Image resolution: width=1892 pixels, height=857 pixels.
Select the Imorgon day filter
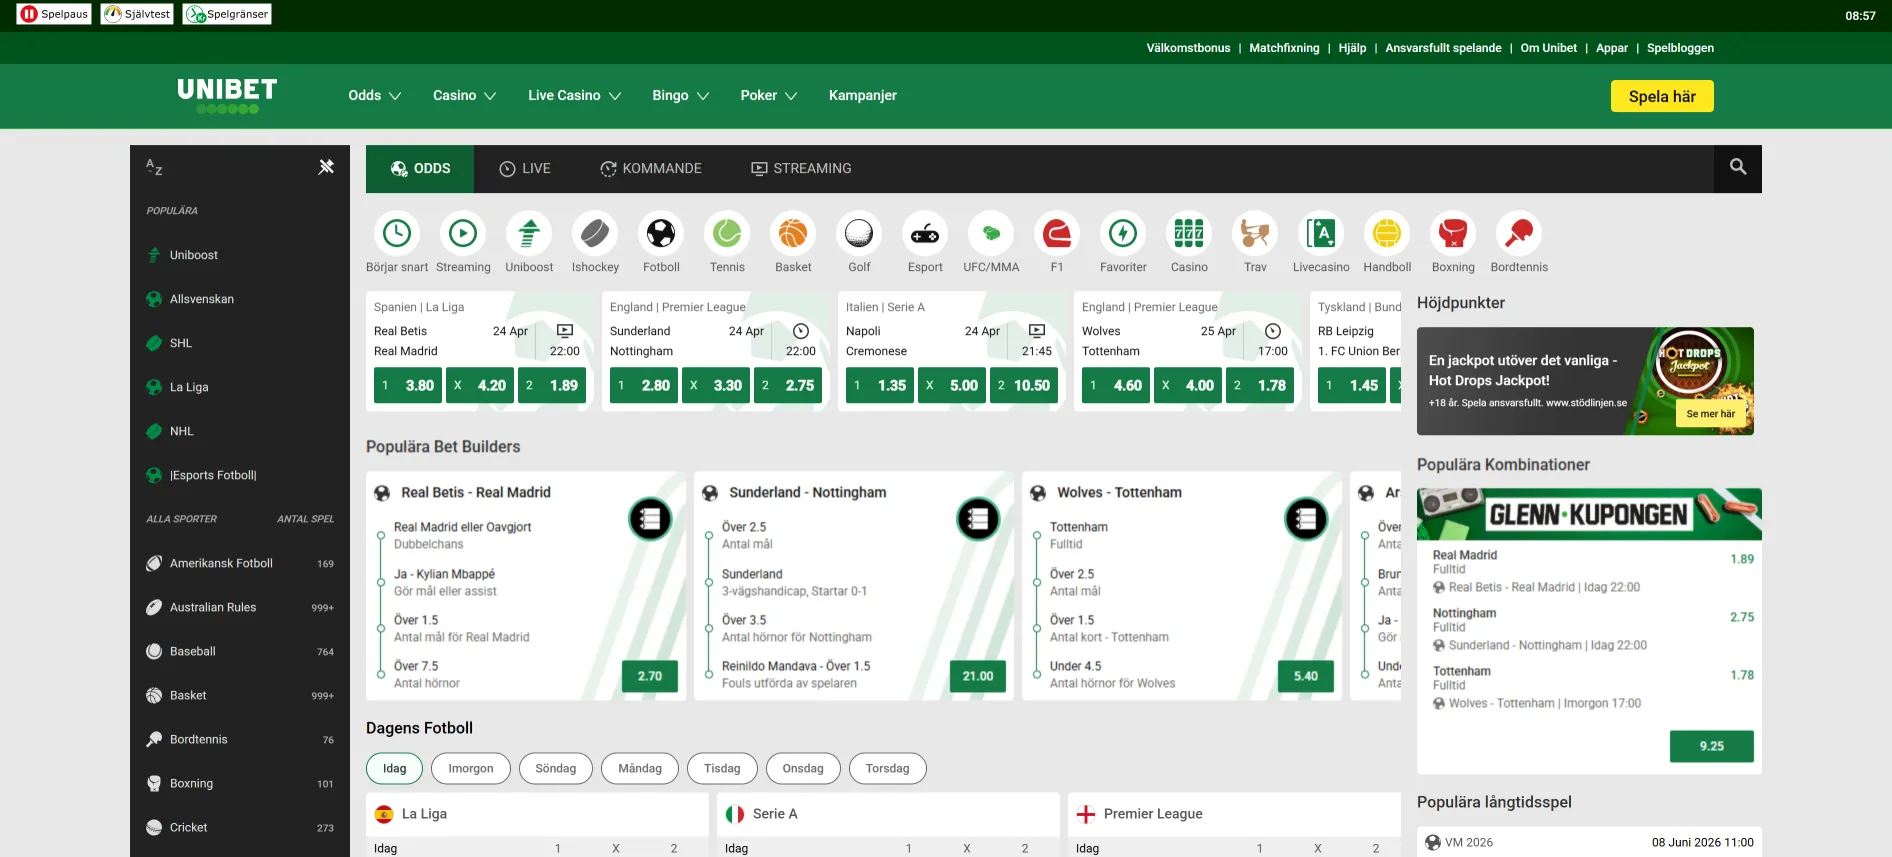(x=471, y=768)
